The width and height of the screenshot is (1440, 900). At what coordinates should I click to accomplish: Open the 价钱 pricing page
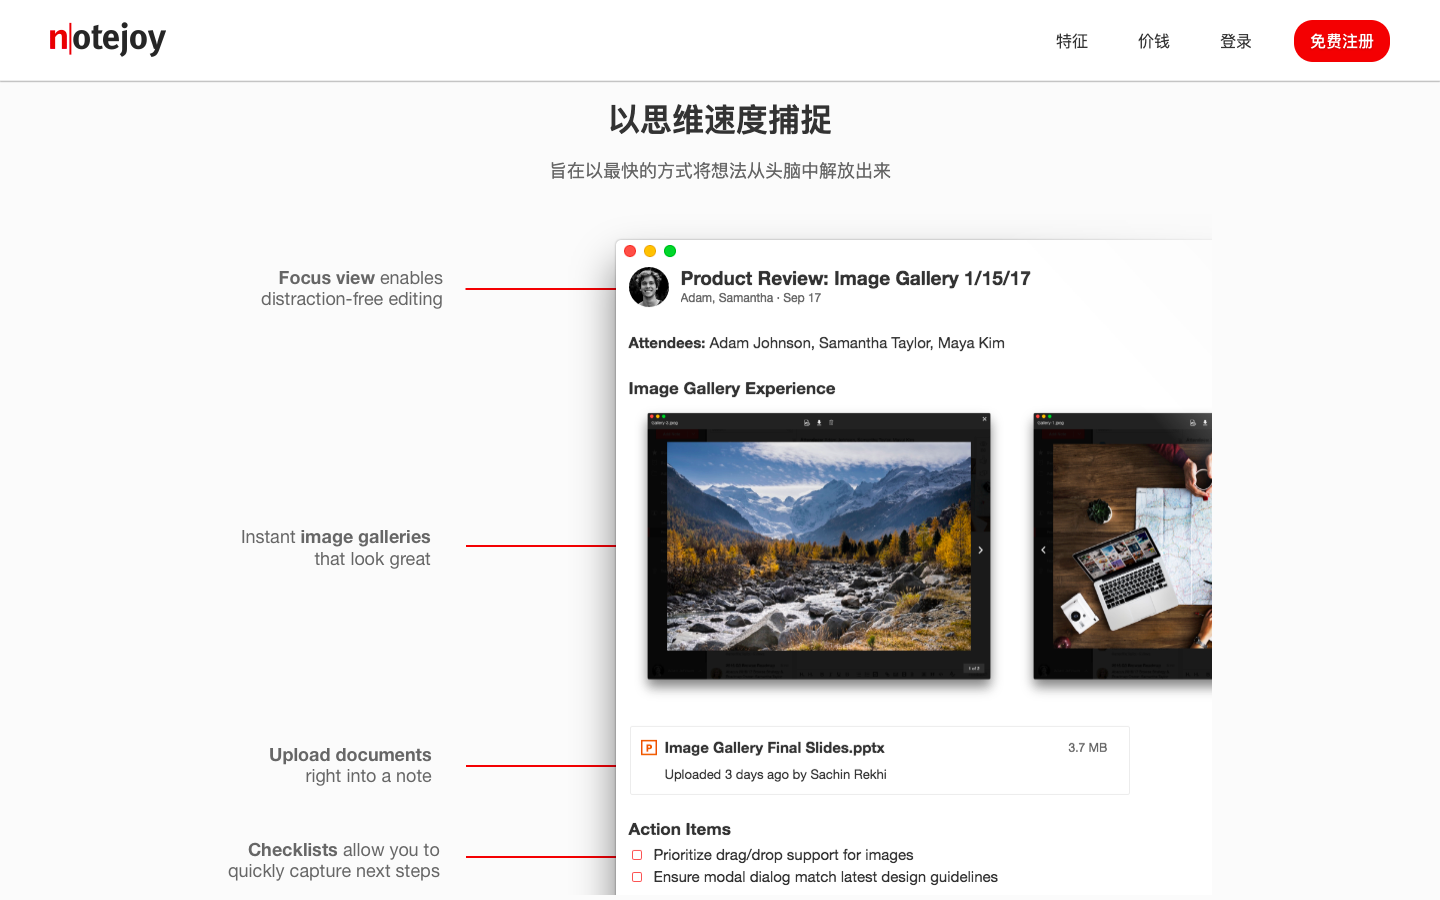pos(1153,41)
